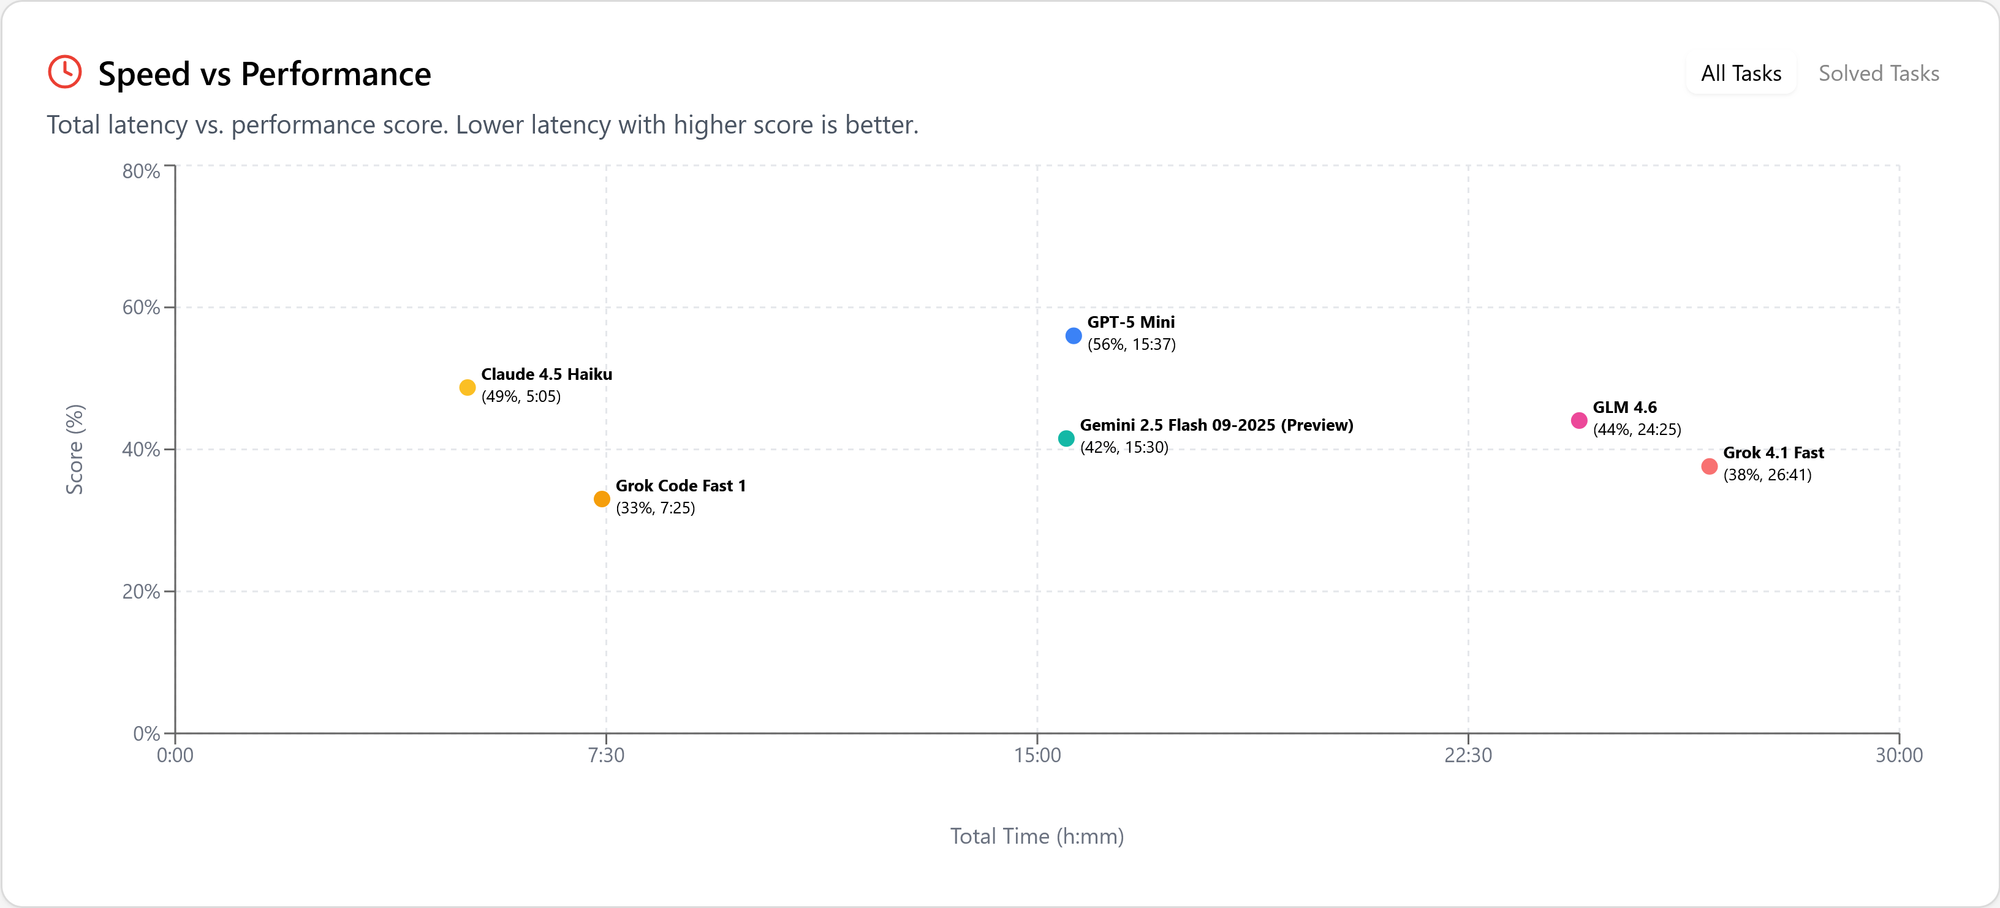Select the Claude 4.5 Haiku data point
The image size is (2000, 908).
(466, 386)
